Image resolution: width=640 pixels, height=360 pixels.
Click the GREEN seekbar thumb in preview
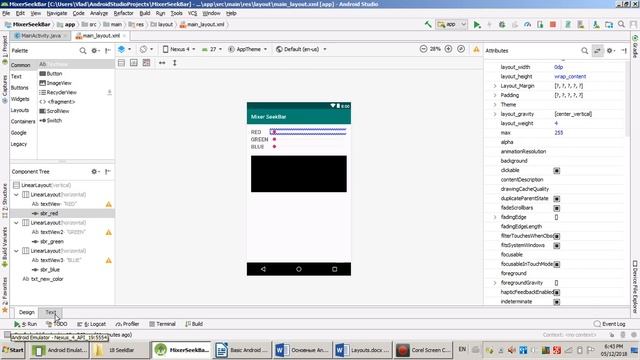(274, 140)
